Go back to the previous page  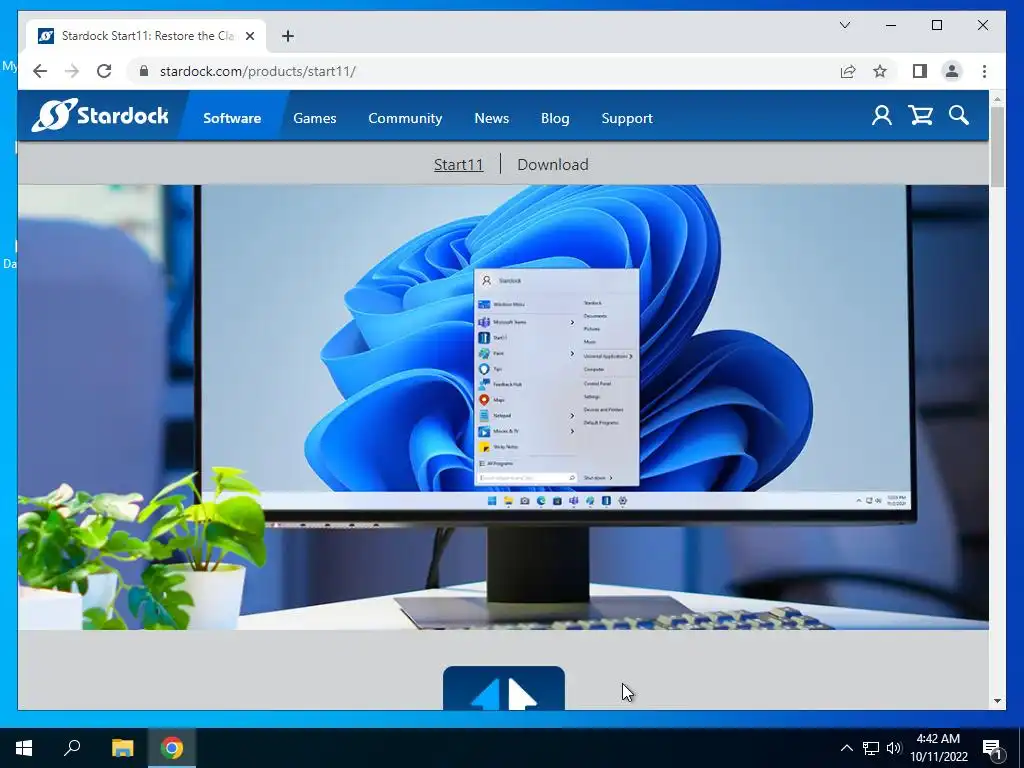(x=40, y=71)
